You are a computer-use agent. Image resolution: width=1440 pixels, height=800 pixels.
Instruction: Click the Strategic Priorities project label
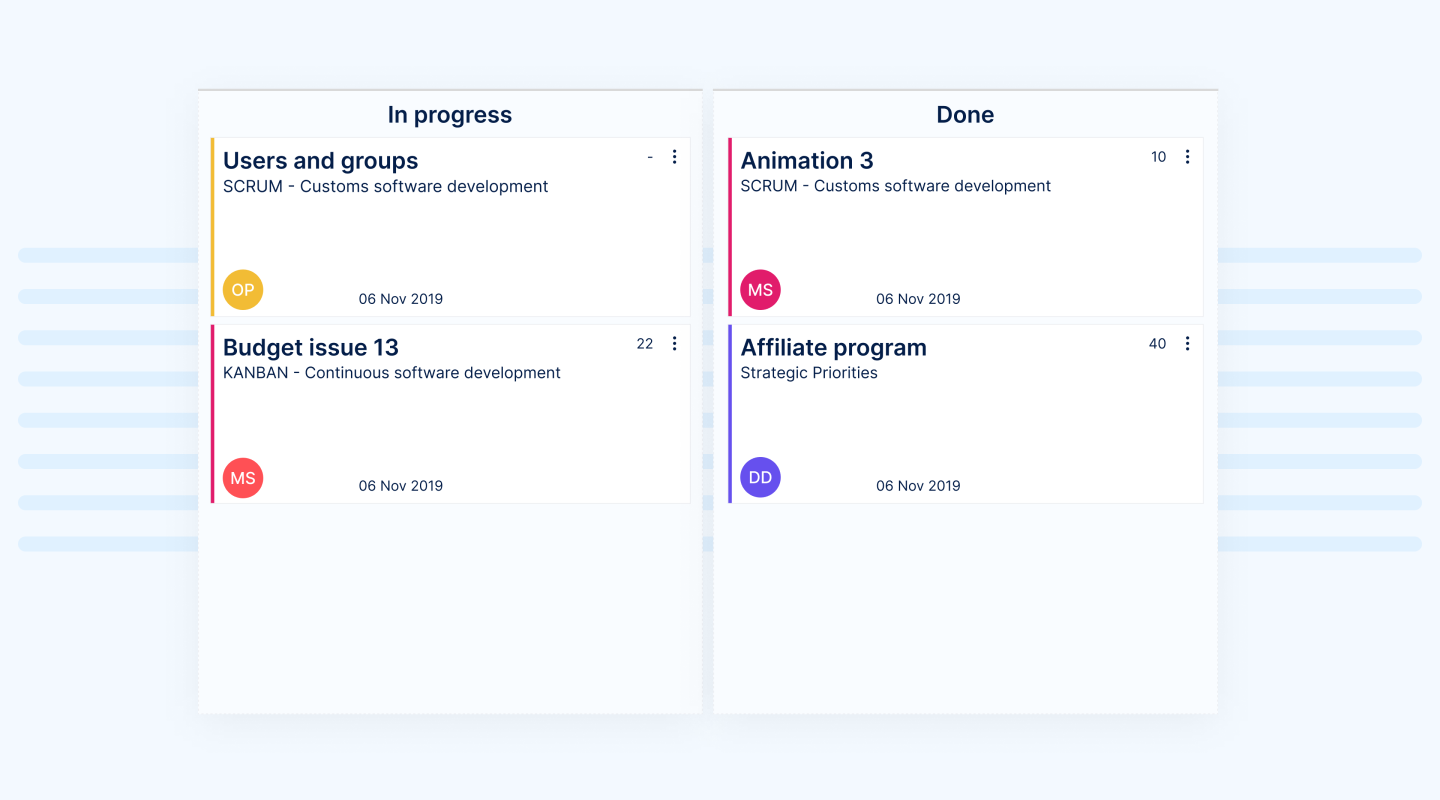click(809, 373)
